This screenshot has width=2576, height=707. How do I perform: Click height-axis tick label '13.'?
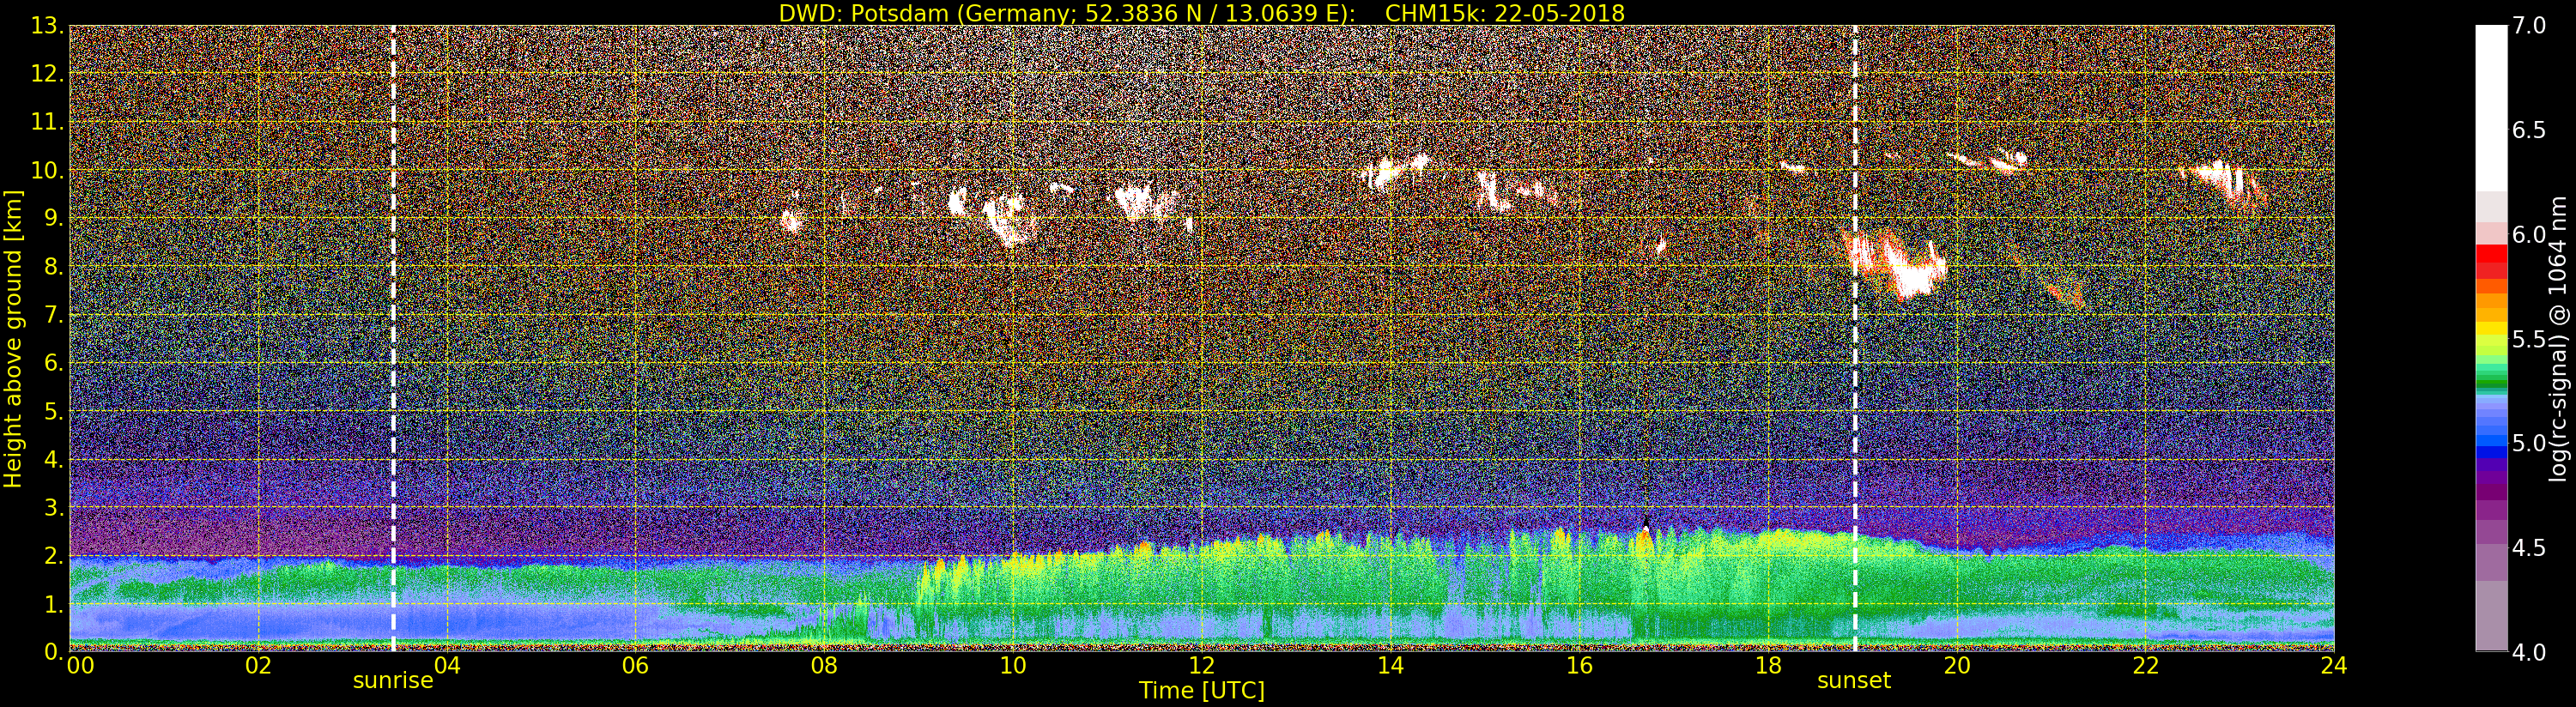click(48, 26)
